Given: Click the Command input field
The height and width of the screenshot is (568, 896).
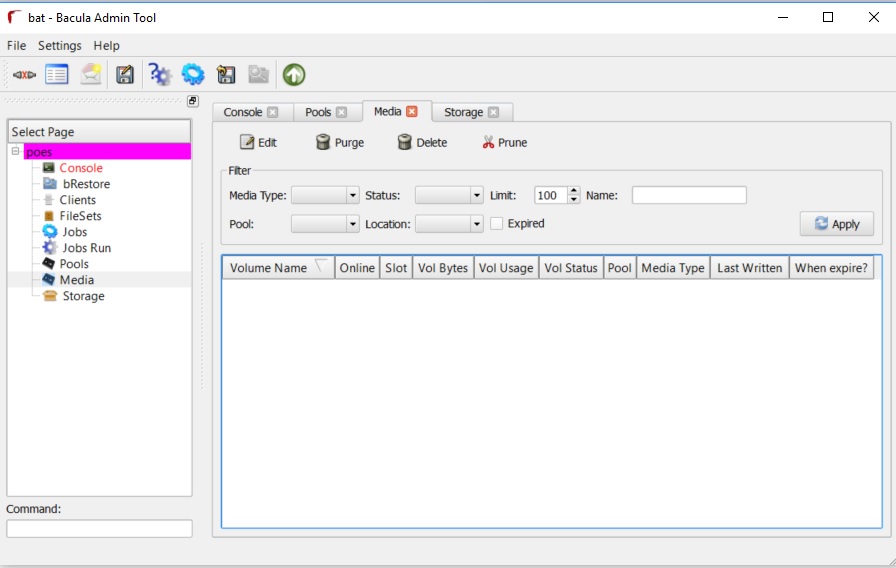Looking at the screenshot, I should [99, 529].
